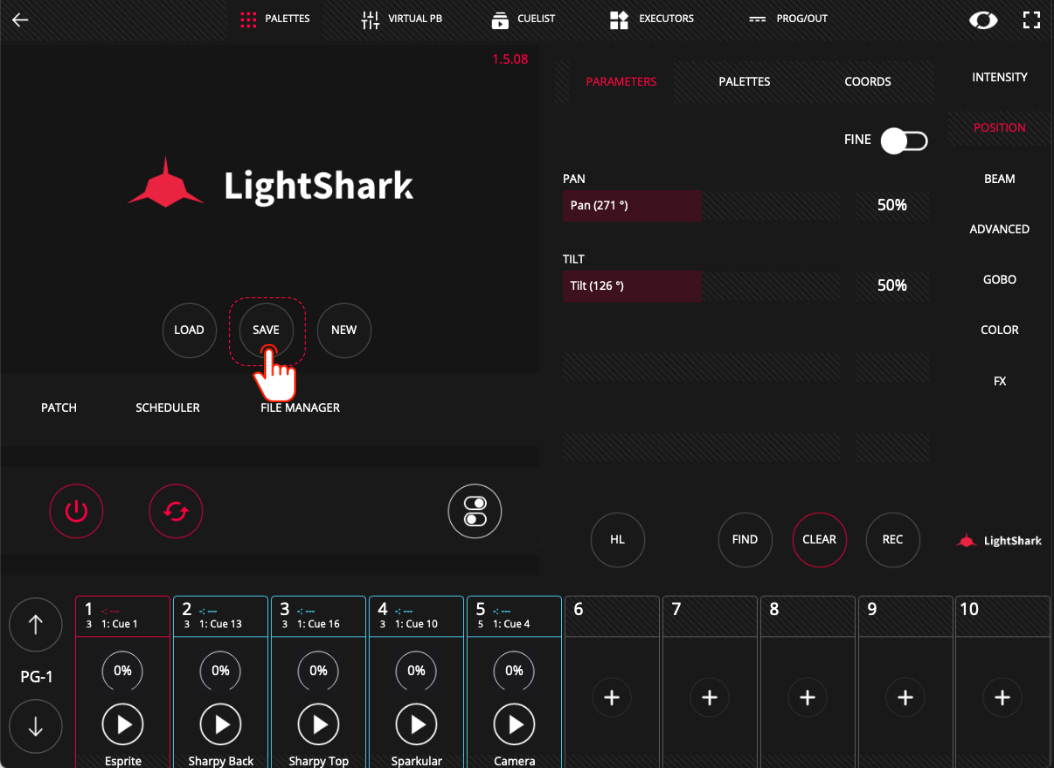Enter fullscreen mode
The width and height of the screenshot is (1054, 768).
point(1031,20)
